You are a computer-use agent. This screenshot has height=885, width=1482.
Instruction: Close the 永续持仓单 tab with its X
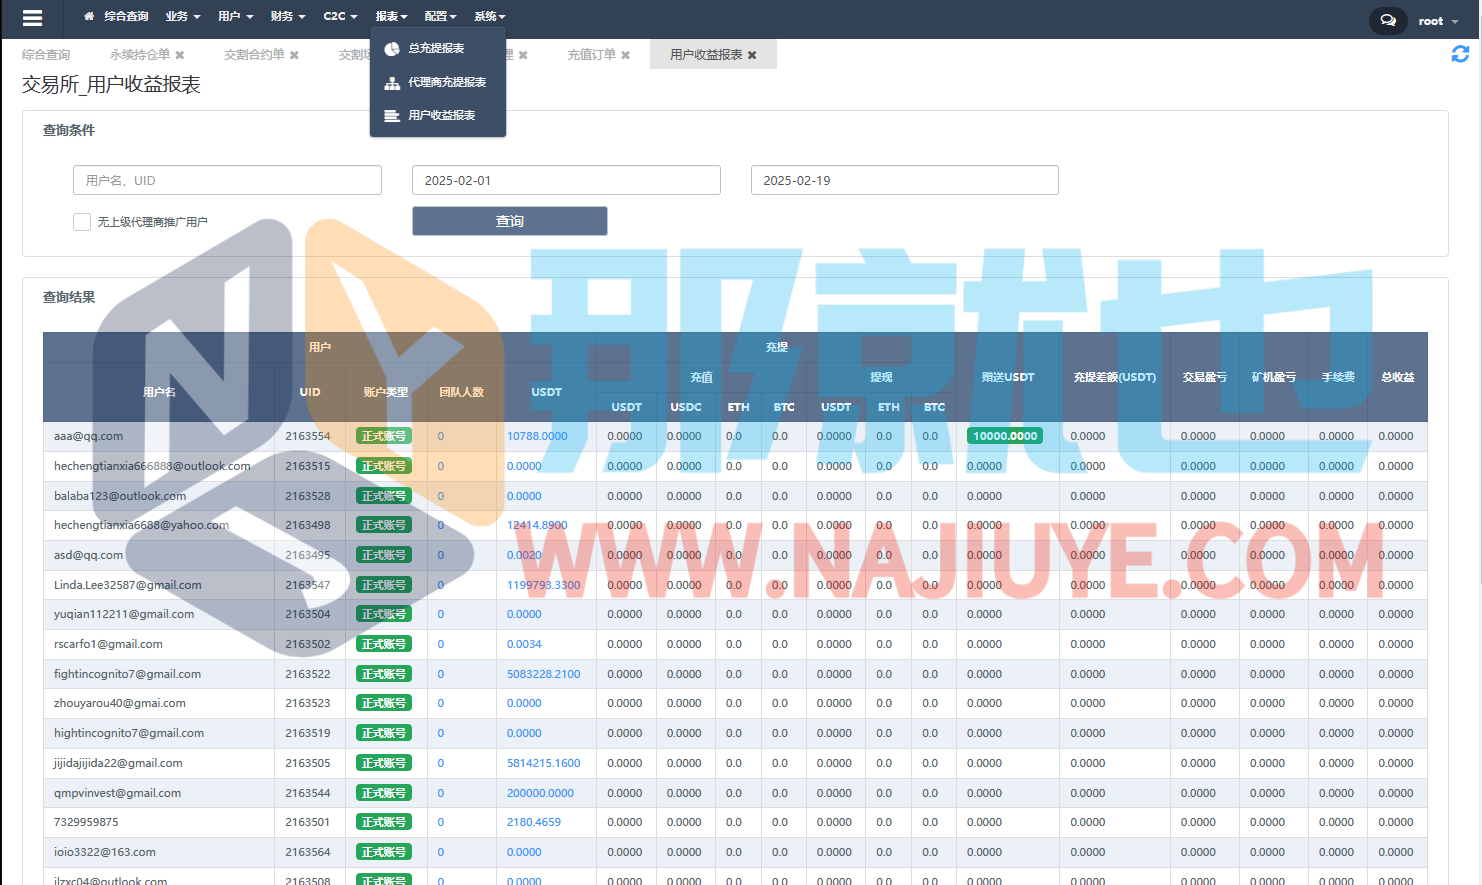click(180, 55)
